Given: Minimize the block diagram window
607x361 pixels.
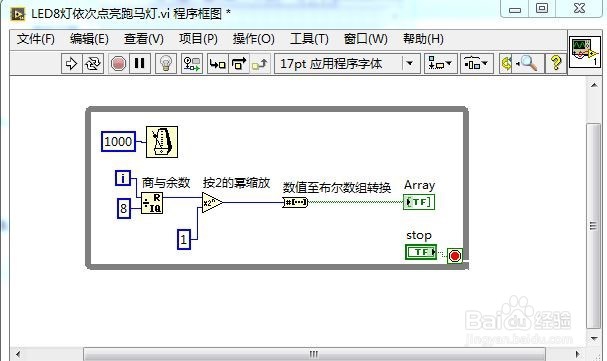Looking at the screenshot, I should coord(514,9).
